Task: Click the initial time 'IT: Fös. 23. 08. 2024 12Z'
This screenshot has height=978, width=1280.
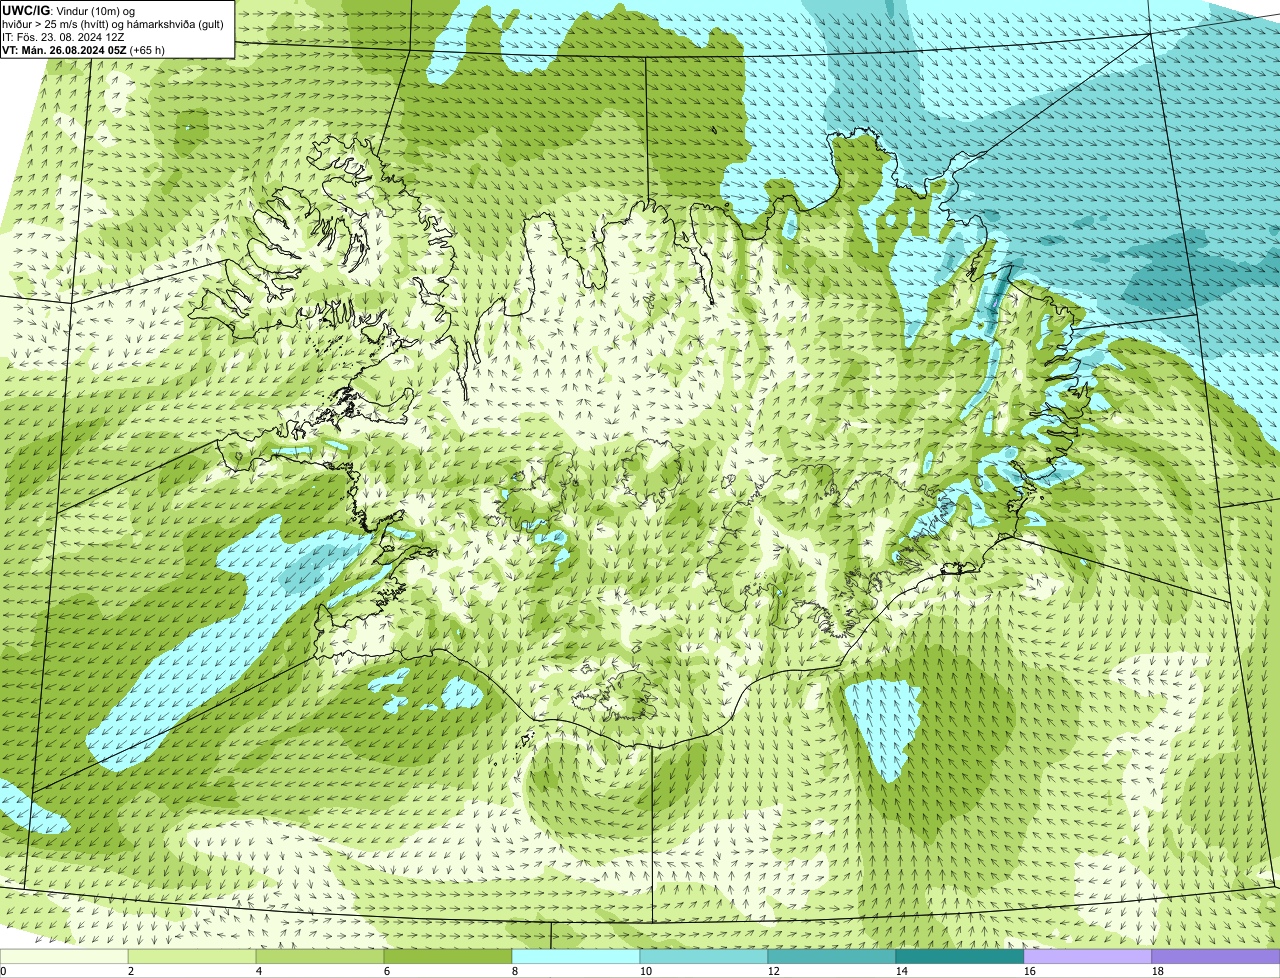Action: pos(63,36)
